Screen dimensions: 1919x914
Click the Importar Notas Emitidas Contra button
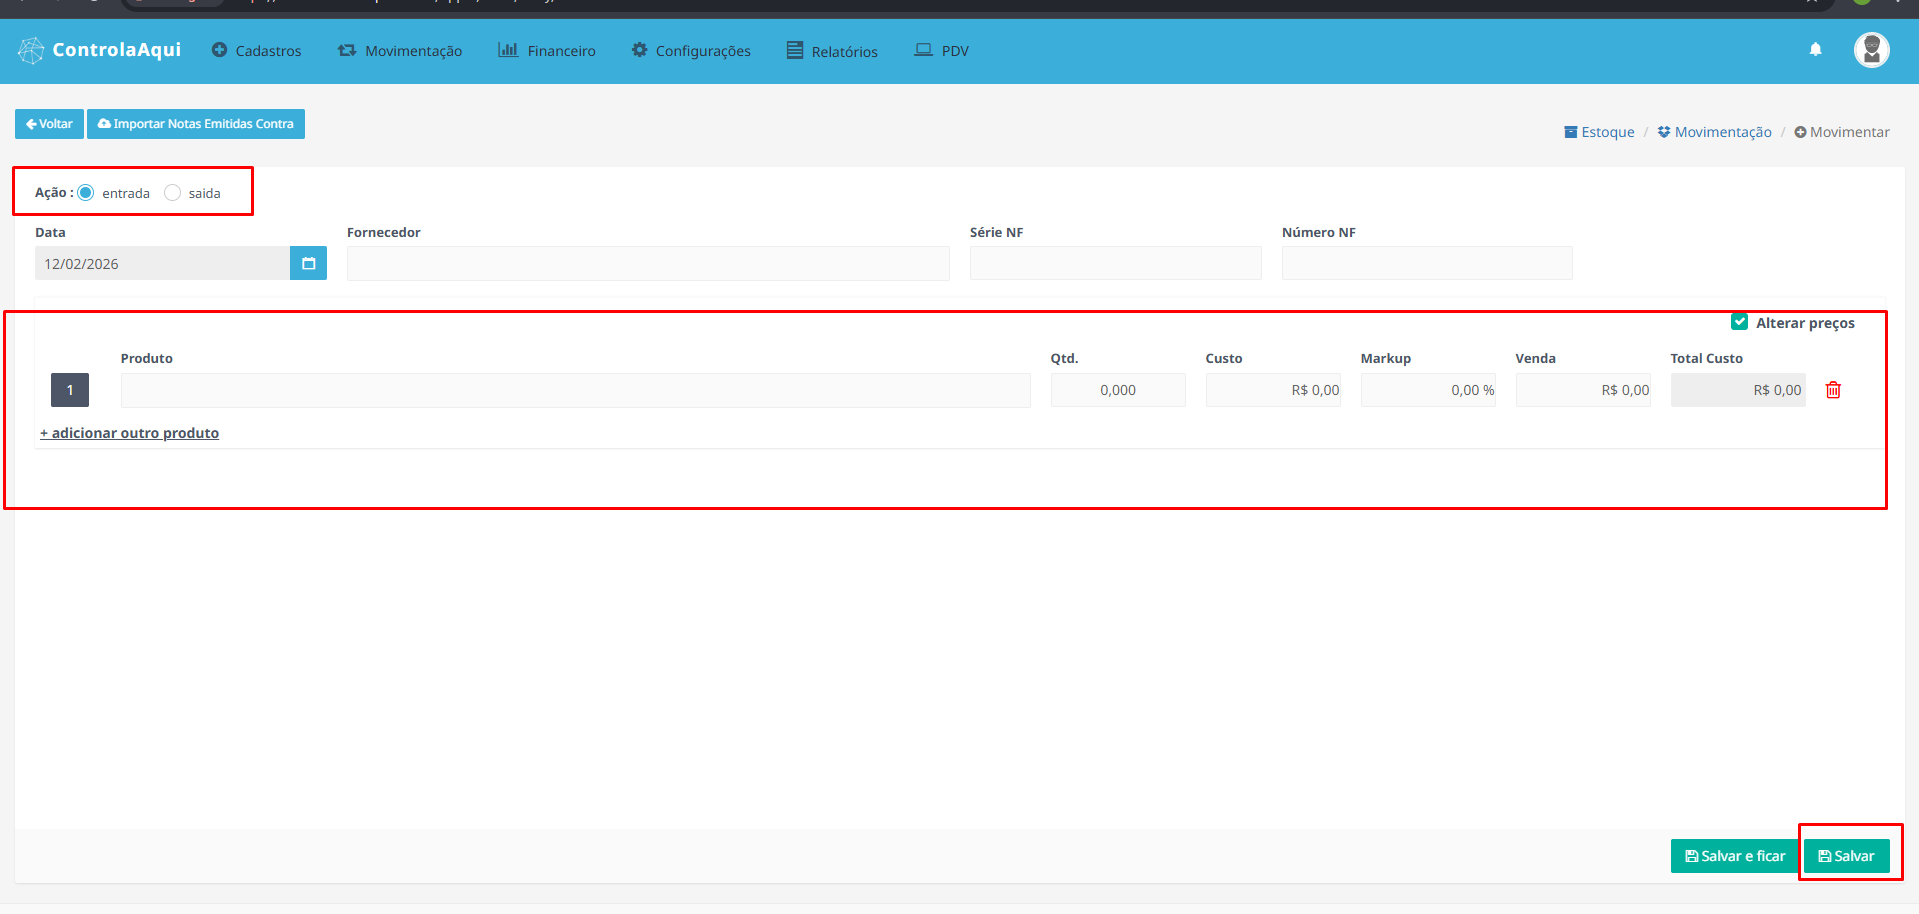(x=196, y=124)
